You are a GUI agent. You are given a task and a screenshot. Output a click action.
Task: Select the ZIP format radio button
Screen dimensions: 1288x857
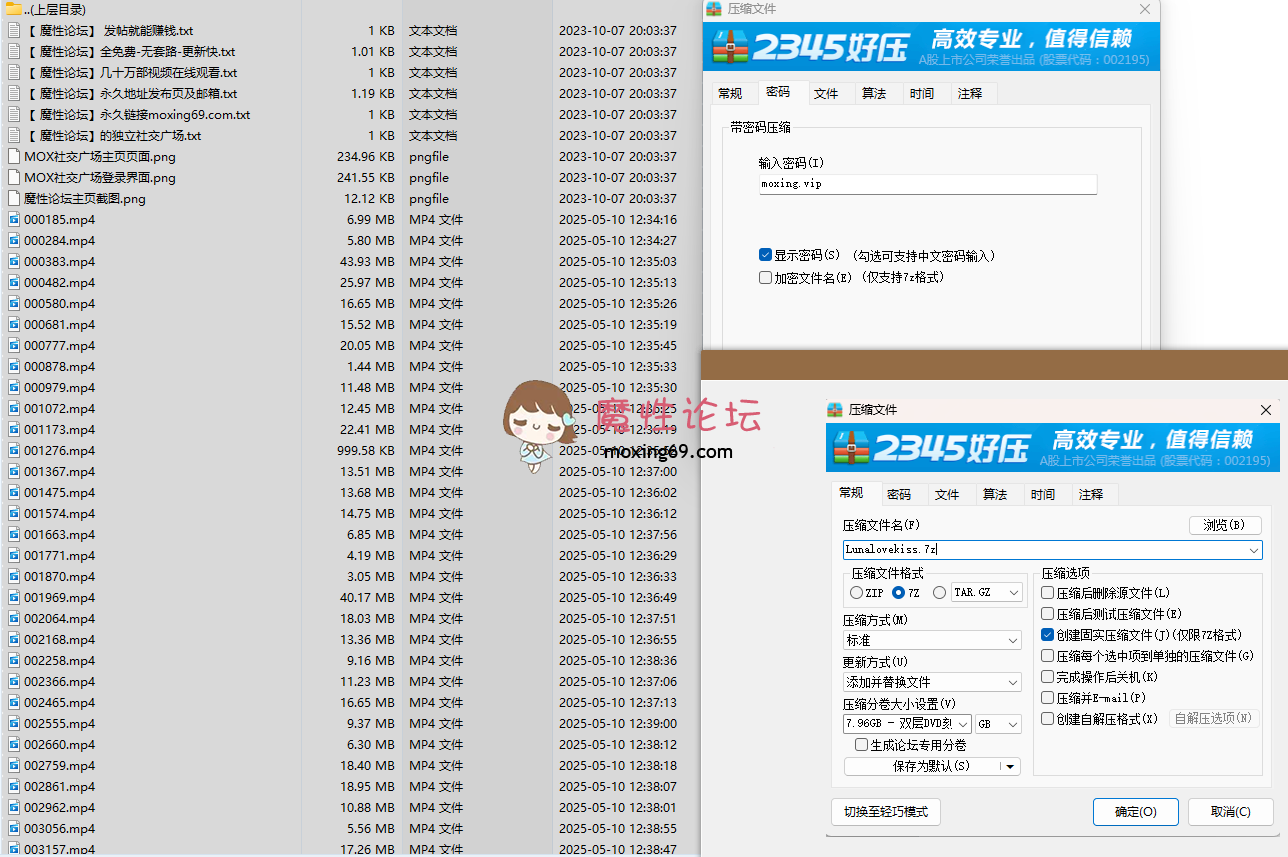click(856, 593)
